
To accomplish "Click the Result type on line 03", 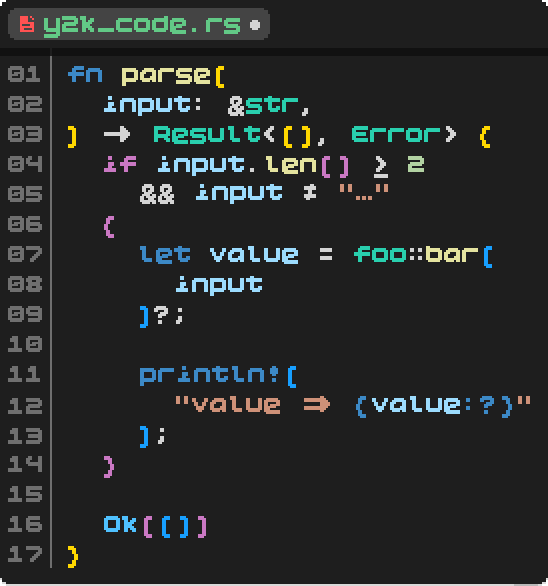I will tap(207, 135).
